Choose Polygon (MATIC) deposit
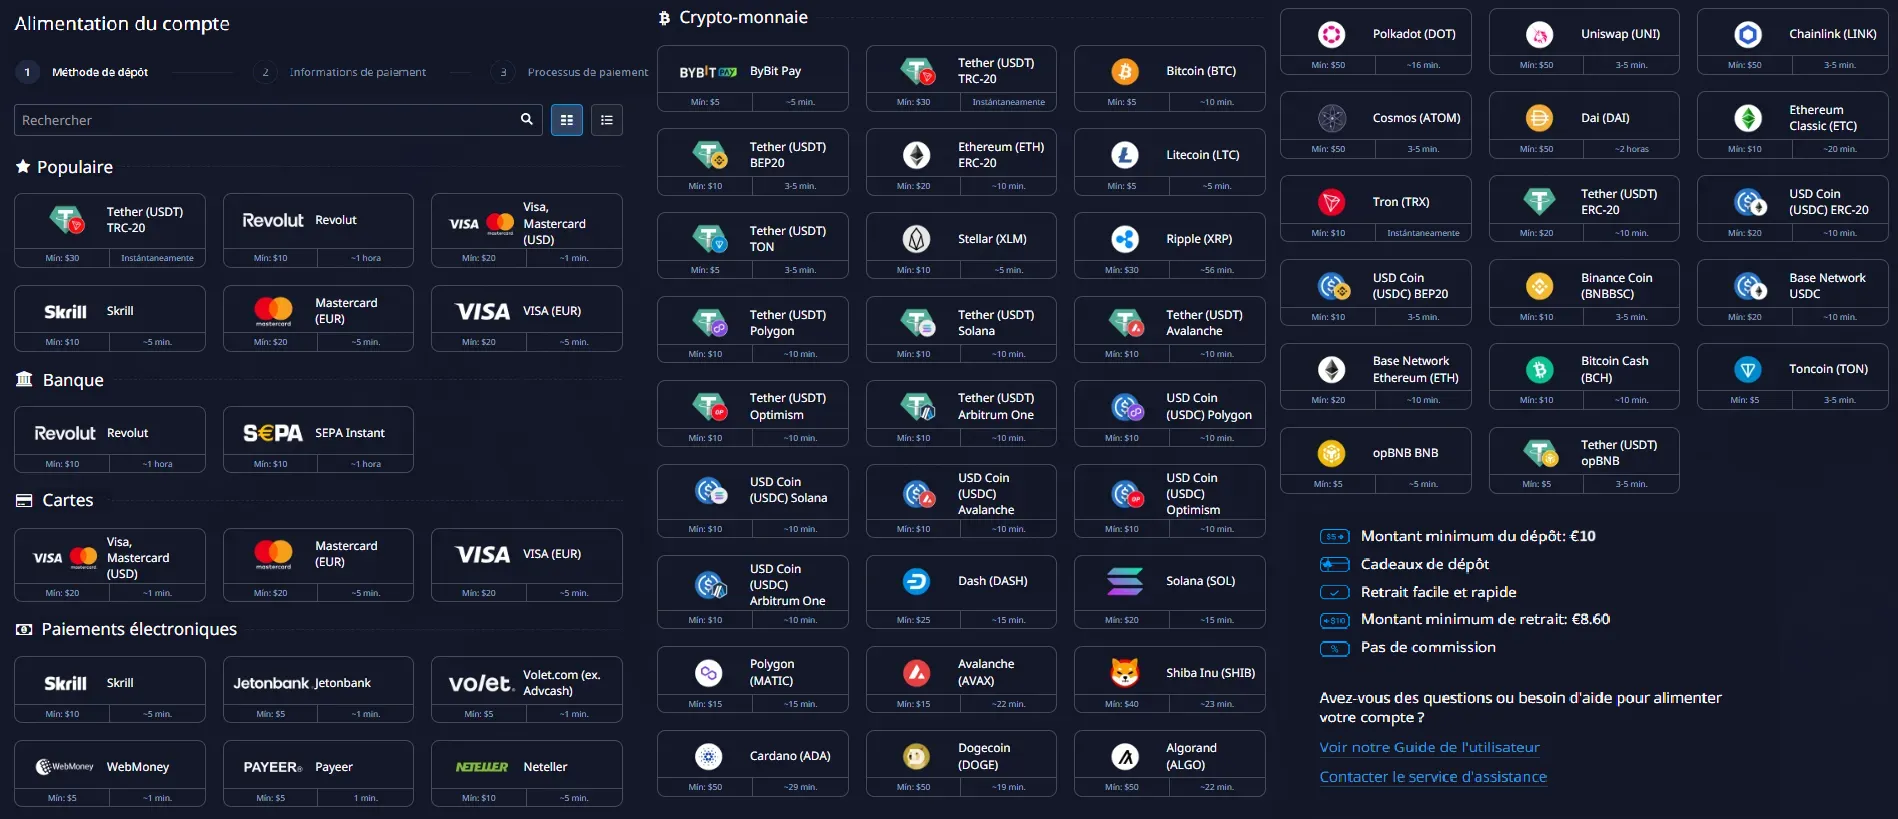This screenshot has height=819, width=1898. (x=753, y=680)
